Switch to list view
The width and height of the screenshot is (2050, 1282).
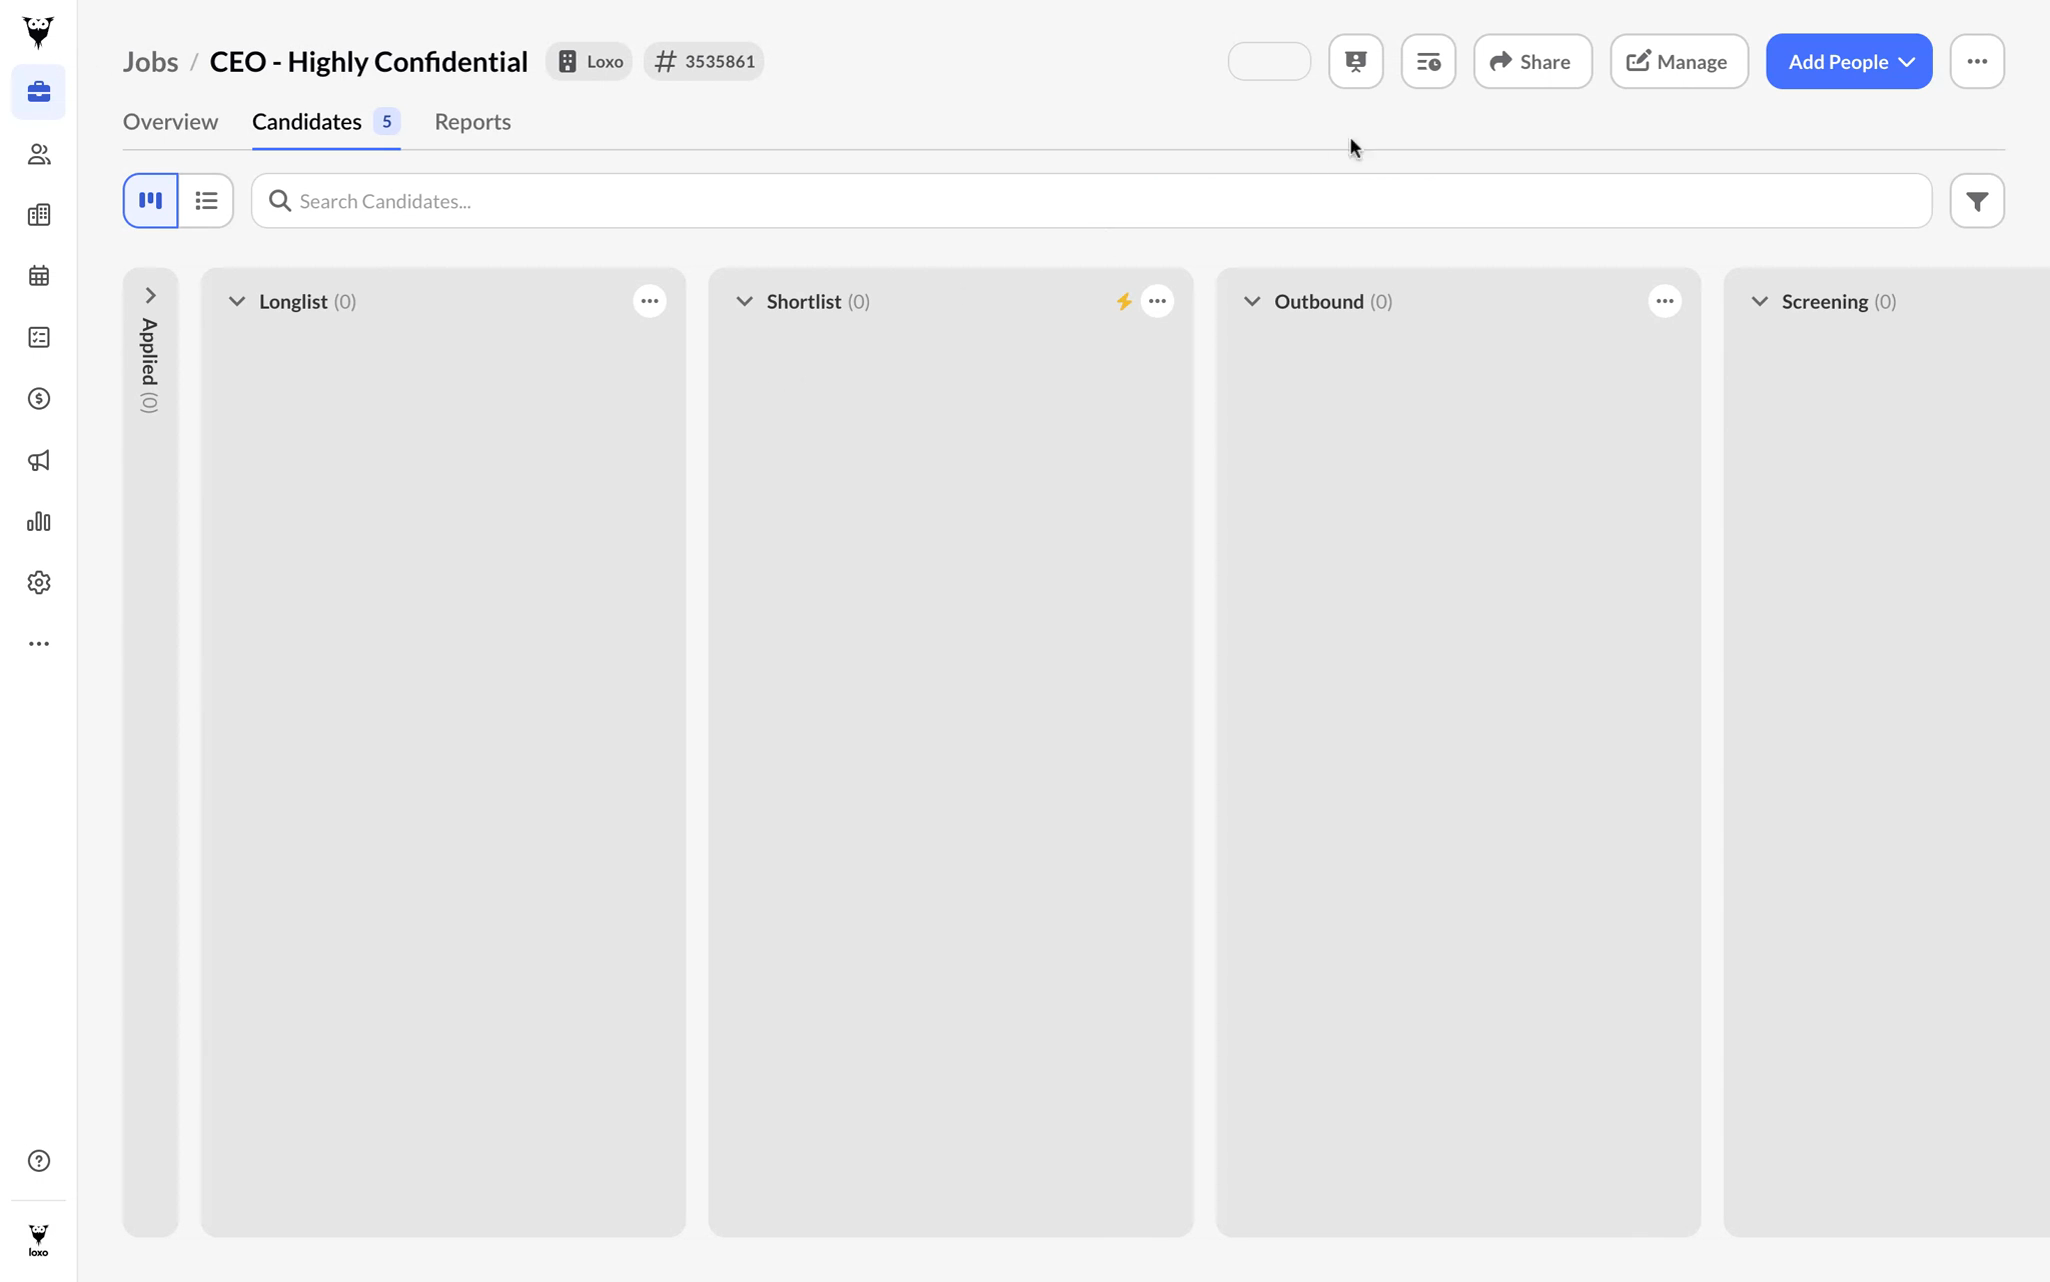pos(206,201)
